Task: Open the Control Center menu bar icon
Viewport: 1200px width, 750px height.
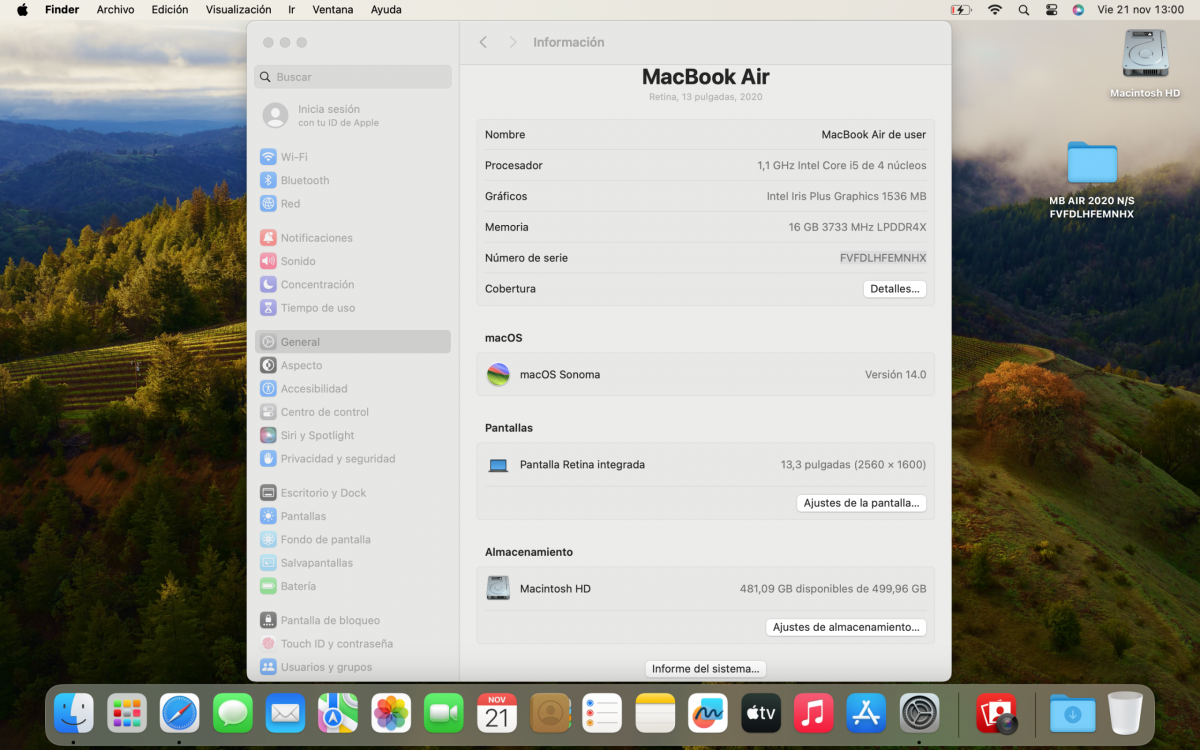Action: pos(1051,10)
